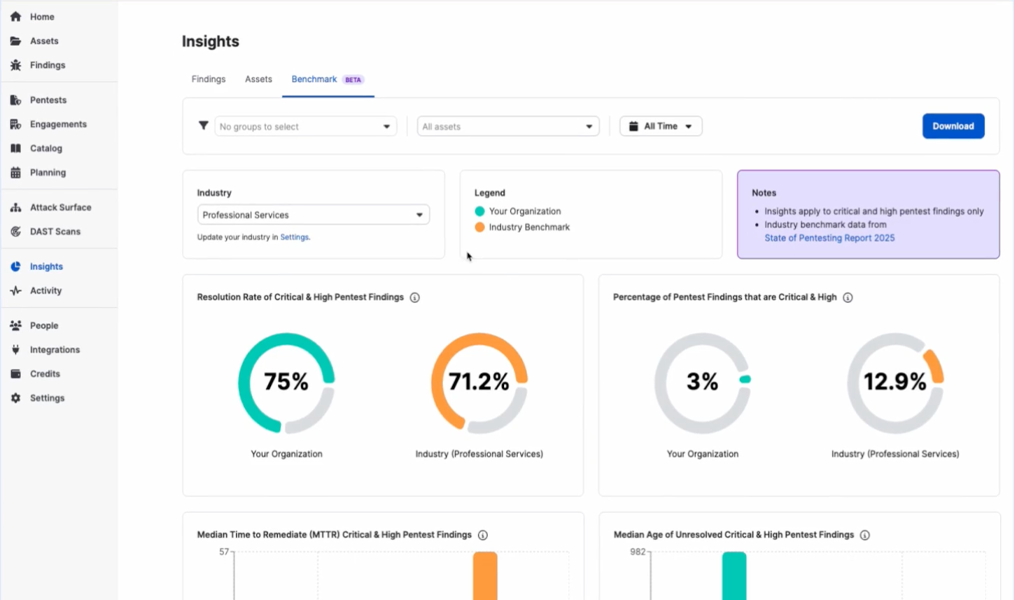Open Findings via the bug icon
This screenshot has height=600, width=1014.
(x=16, y=65)
